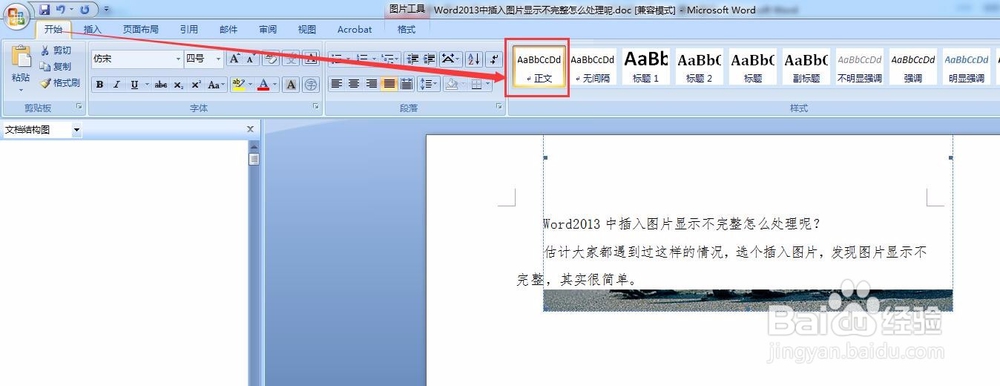The image size is (1000, 386).
Task: Sort text with A-Z icon
Action: coord(473,59)
